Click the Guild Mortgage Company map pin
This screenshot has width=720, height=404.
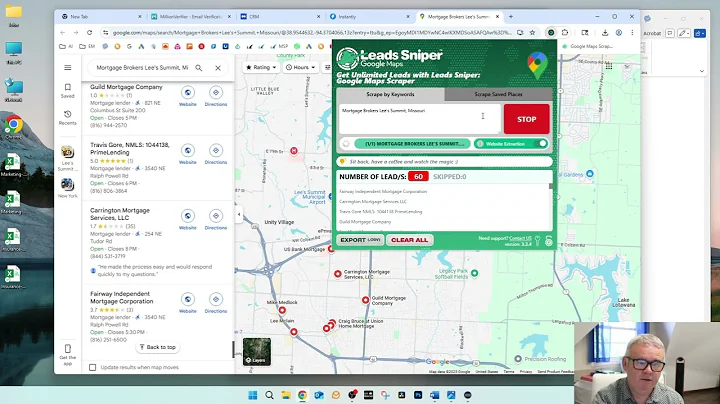(365, 300)
